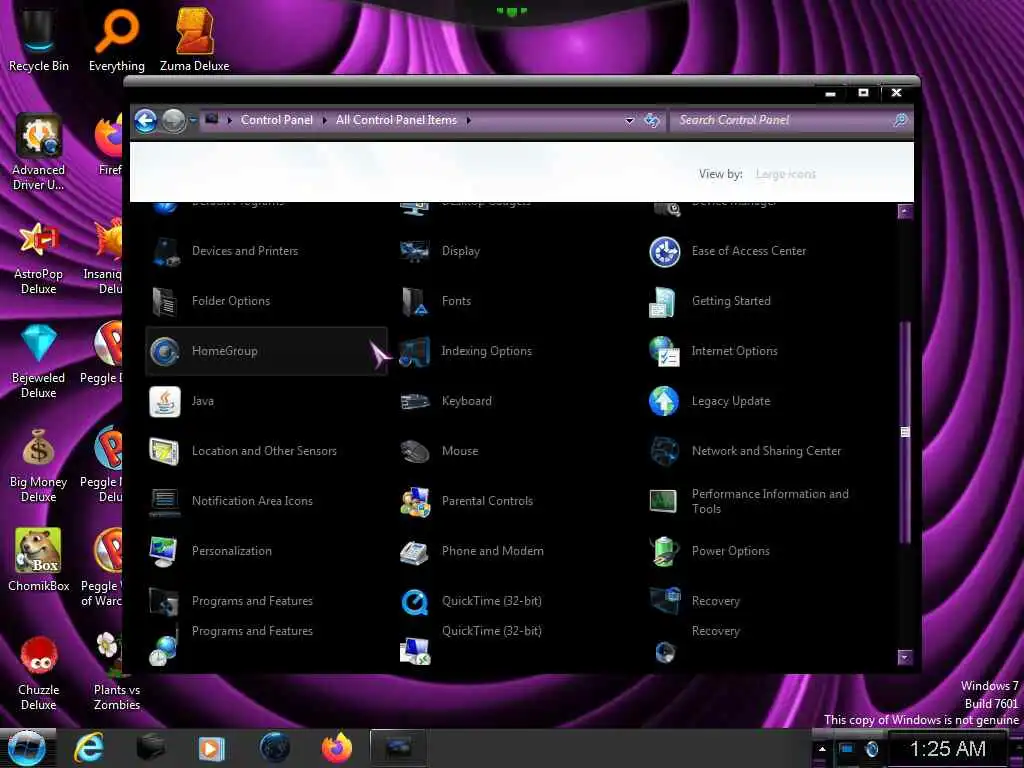
Task: Click the Personalization label
Action: pos(232,551)
